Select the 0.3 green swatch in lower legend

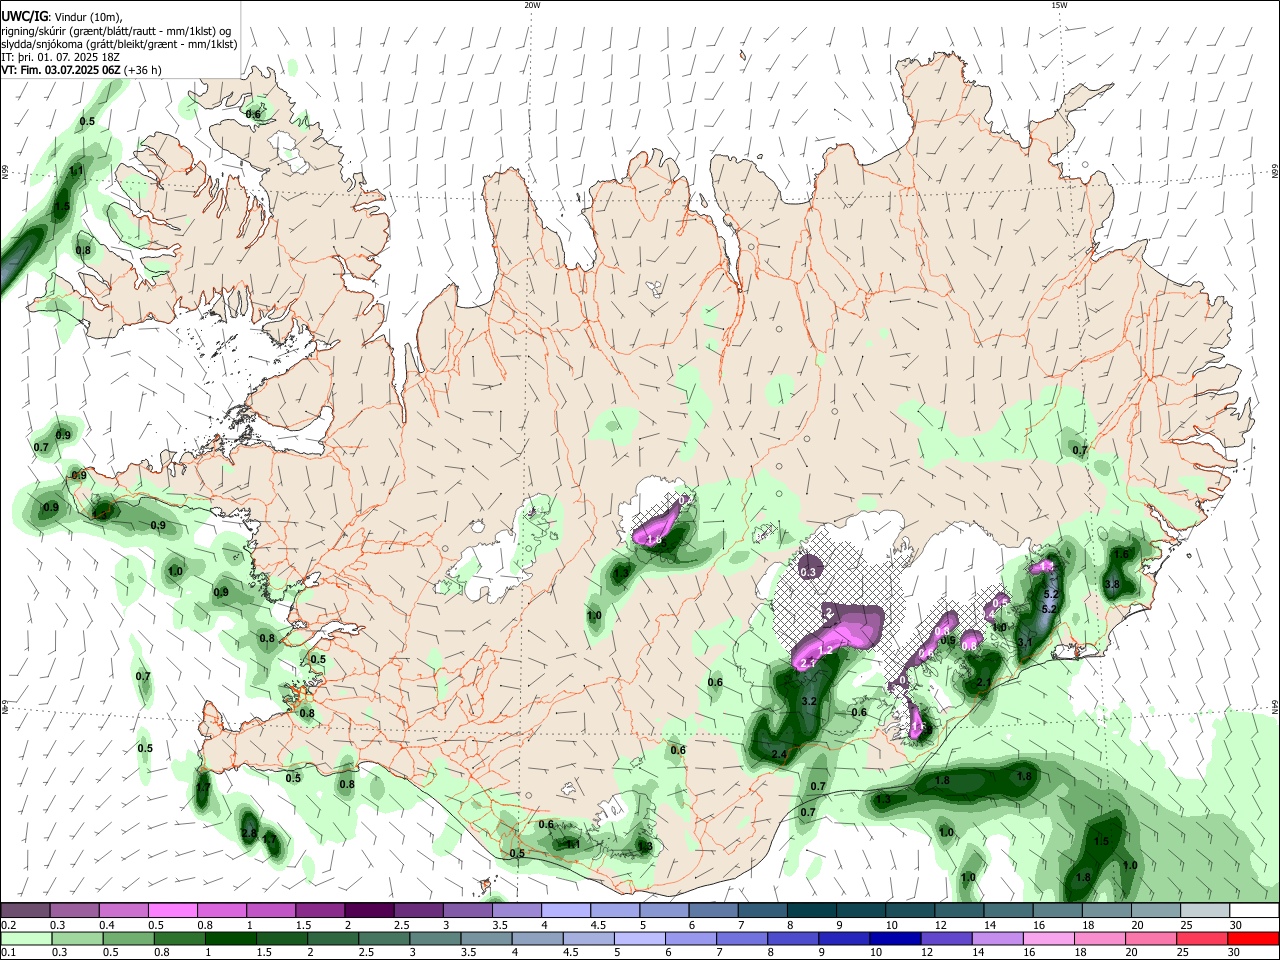coord(77,938)
